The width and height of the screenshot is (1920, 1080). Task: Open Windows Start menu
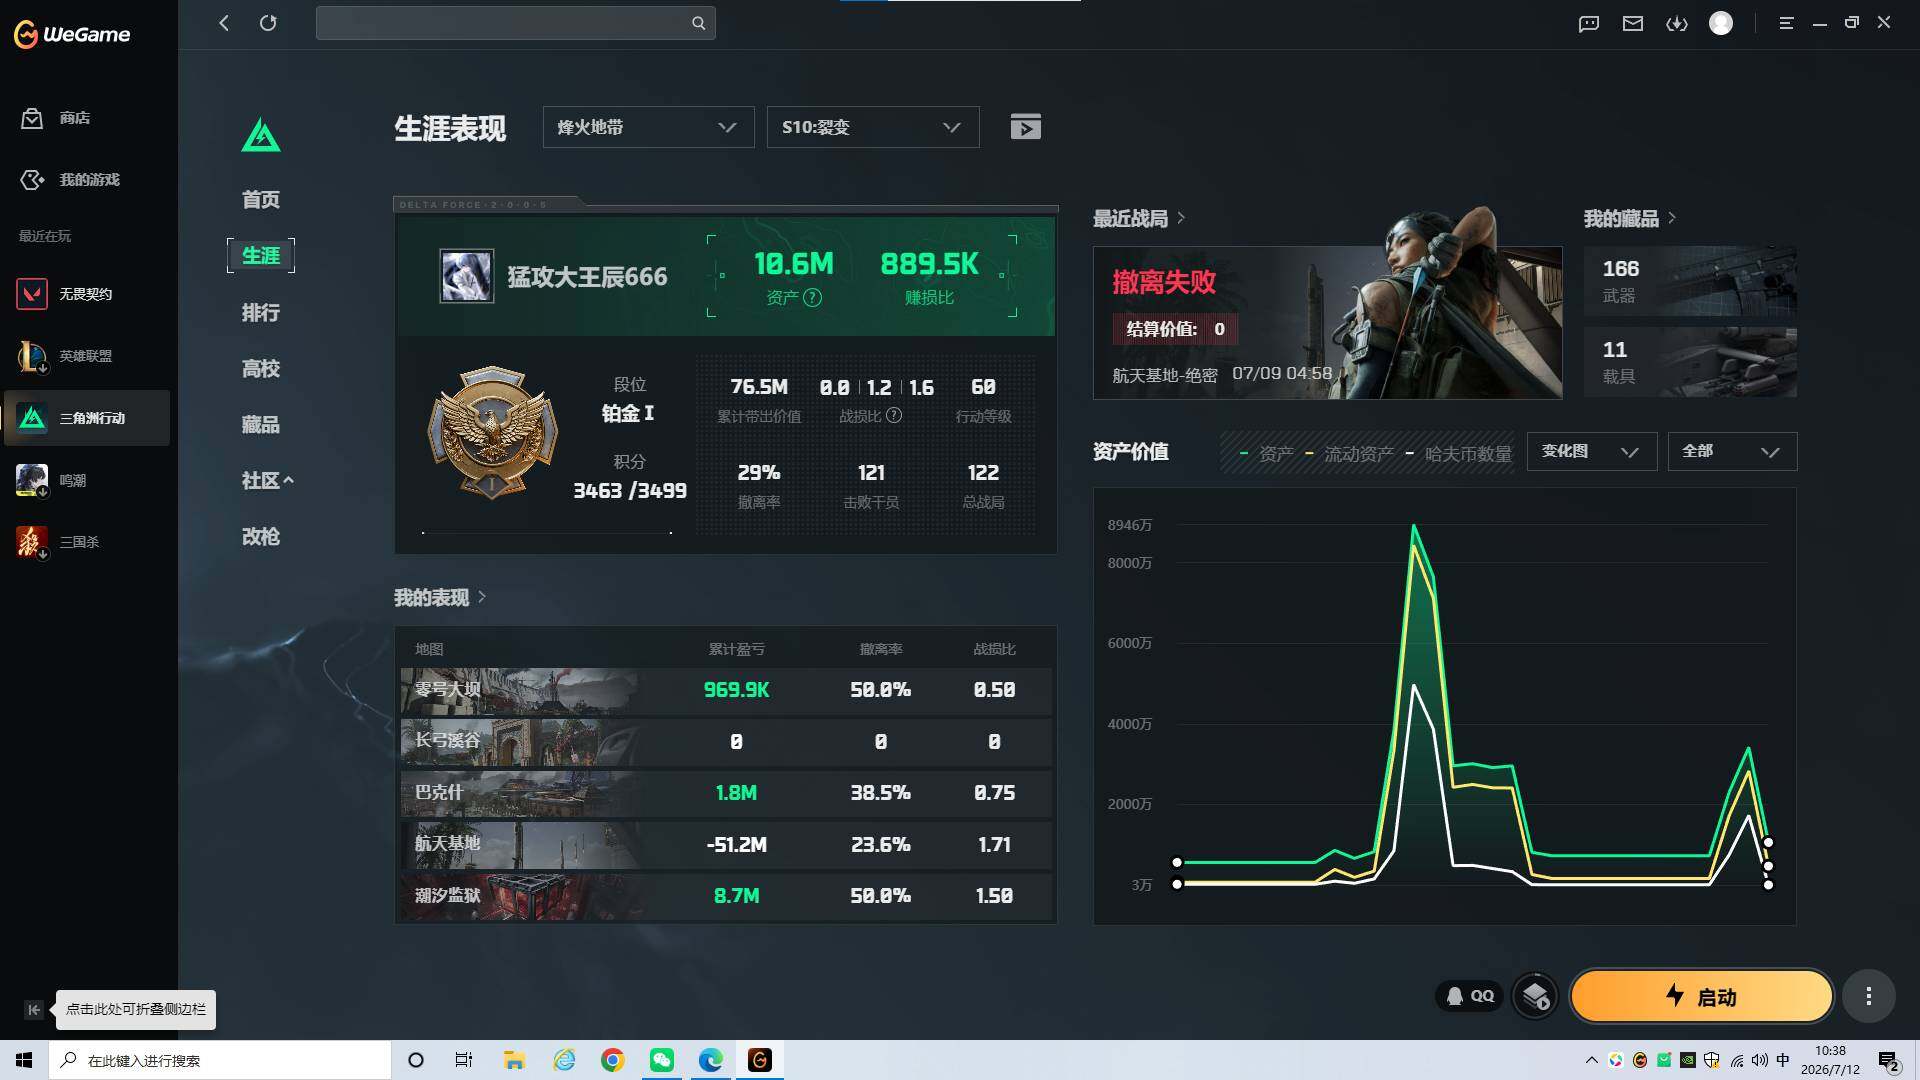tap(24, 1060)
